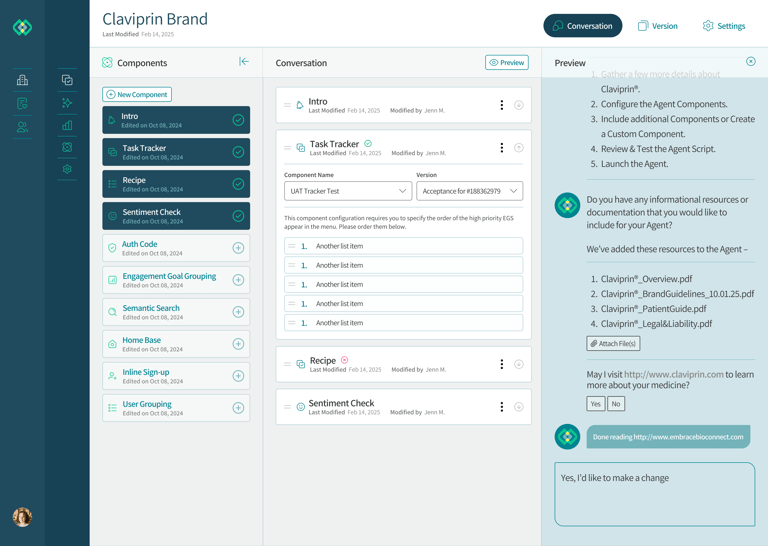This screenshot has height=546, width=768.
Task: Click the preview message input field
Action: coord(654,494)
